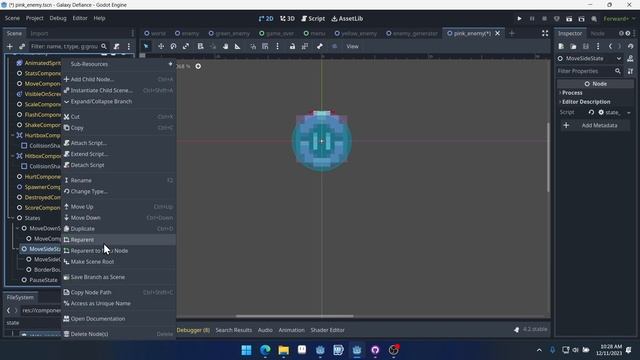This screenshot has height=360, width=640.
Task: Open remote debug deploy icon
Action: pyautogui.click(x=557, y=19)
